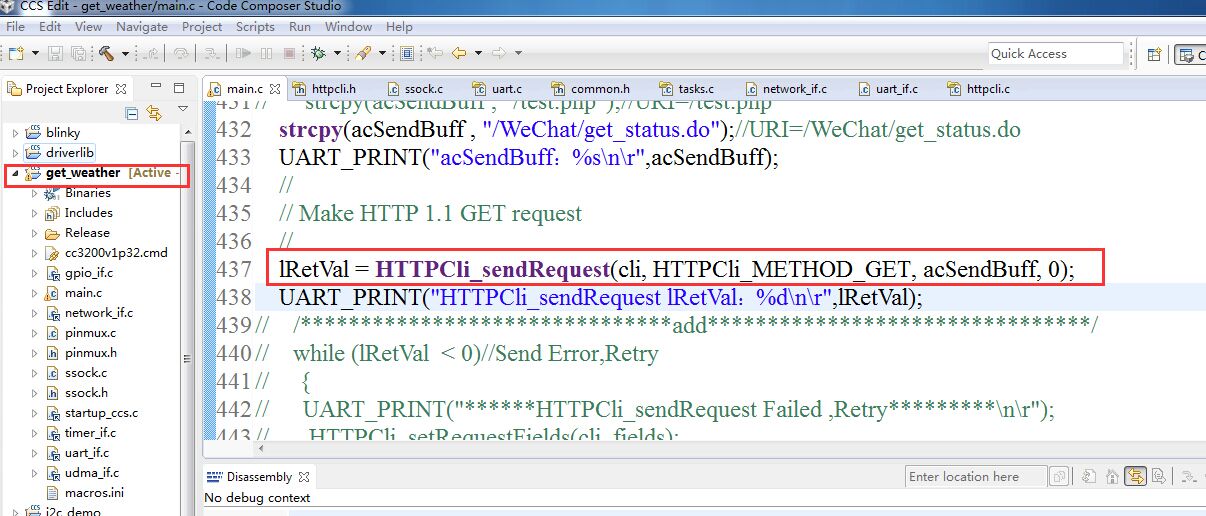Click the Forward navigation arrow
The width and height of the screenshot is (1206, 516).
pos(498,53)
